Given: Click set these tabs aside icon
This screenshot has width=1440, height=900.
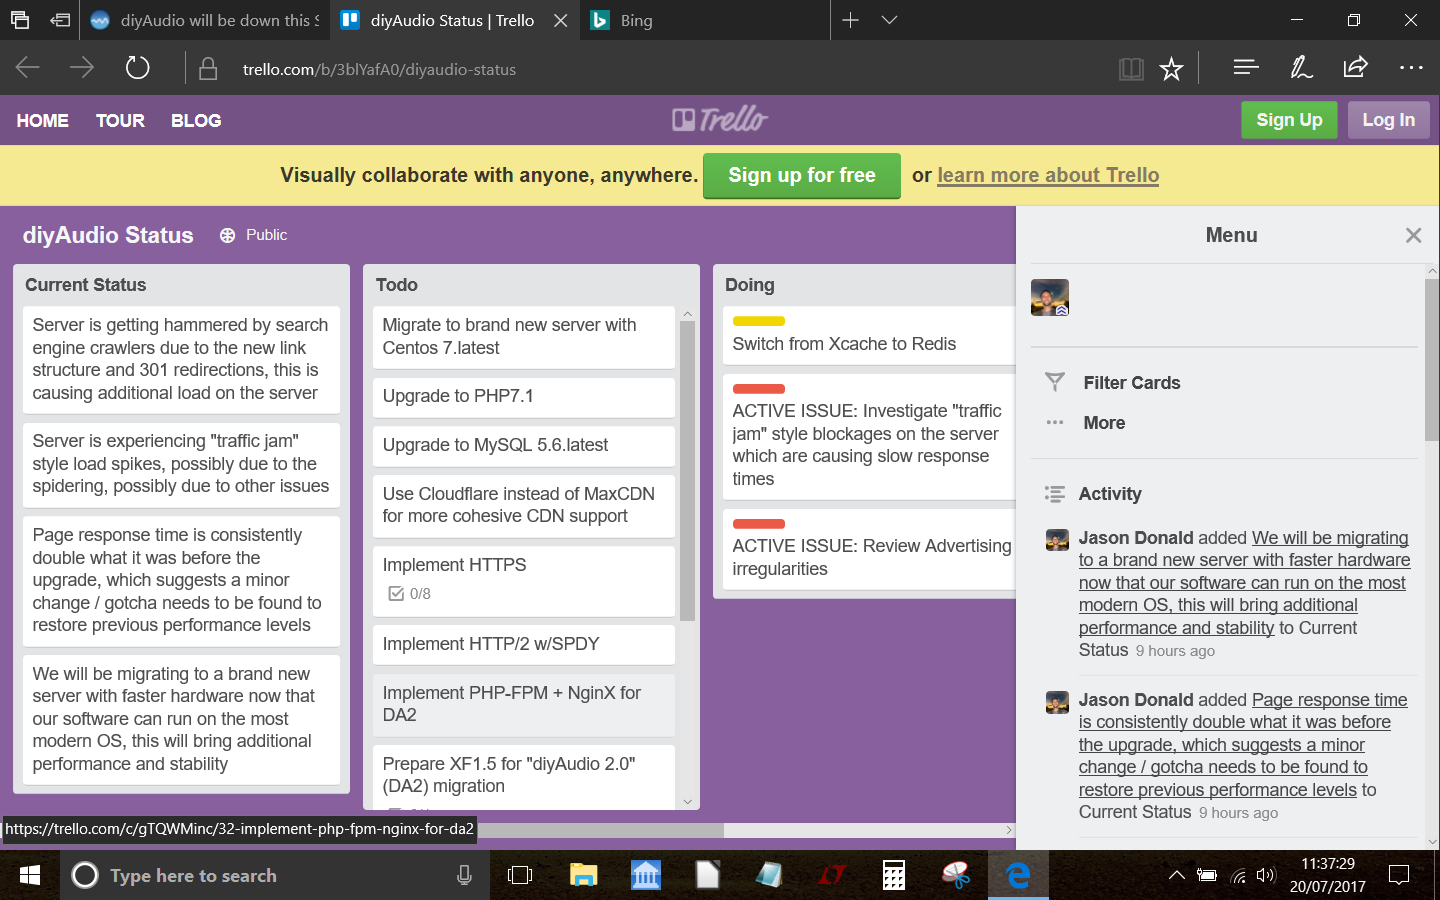Looking at the screenshot, I should pyautogui.click(x=60, y=20).
